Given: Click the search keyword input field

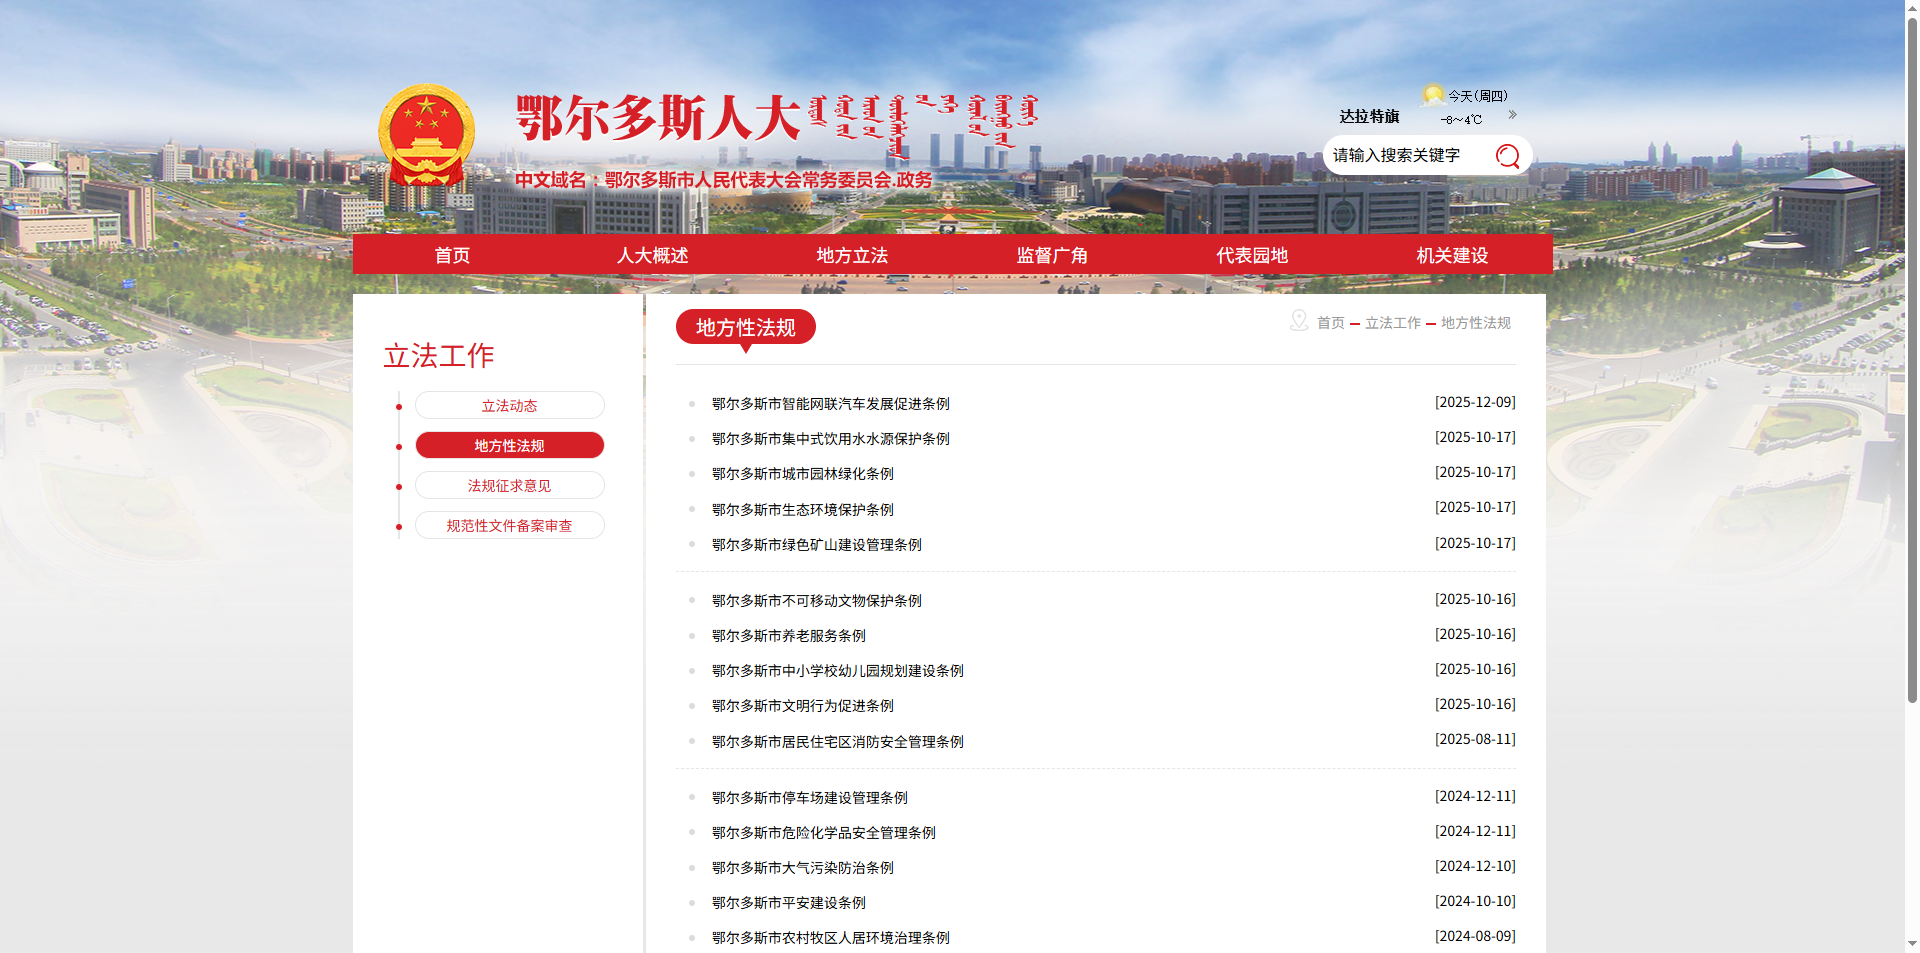Looking at the screenshot, I should tap(1408, 155).
